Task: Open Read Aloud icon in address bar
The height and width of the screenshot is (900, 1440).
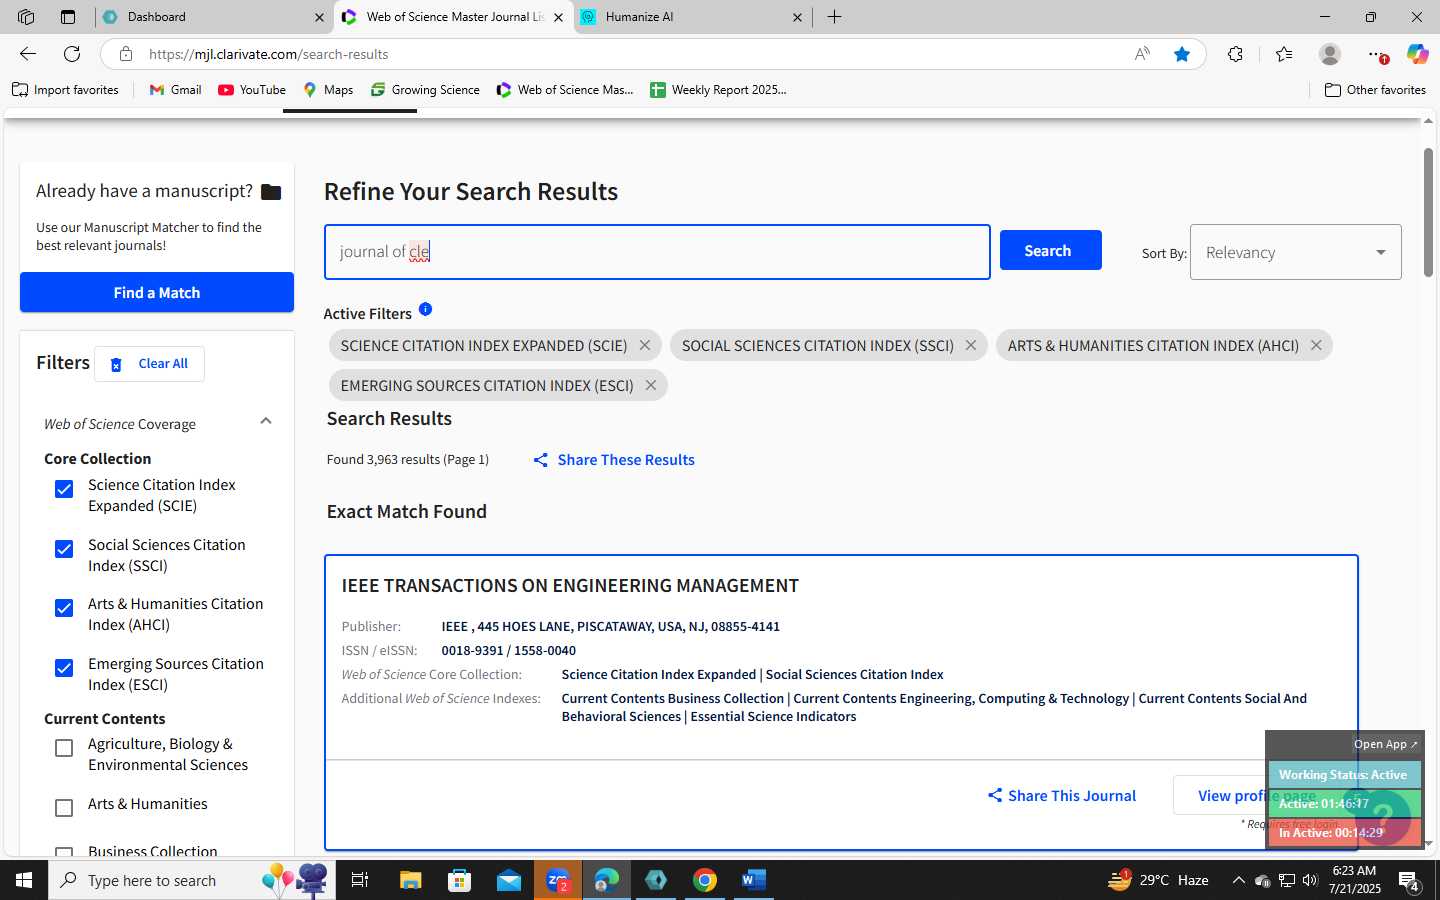Action: pyautogui.click(x=1142, y=54)
